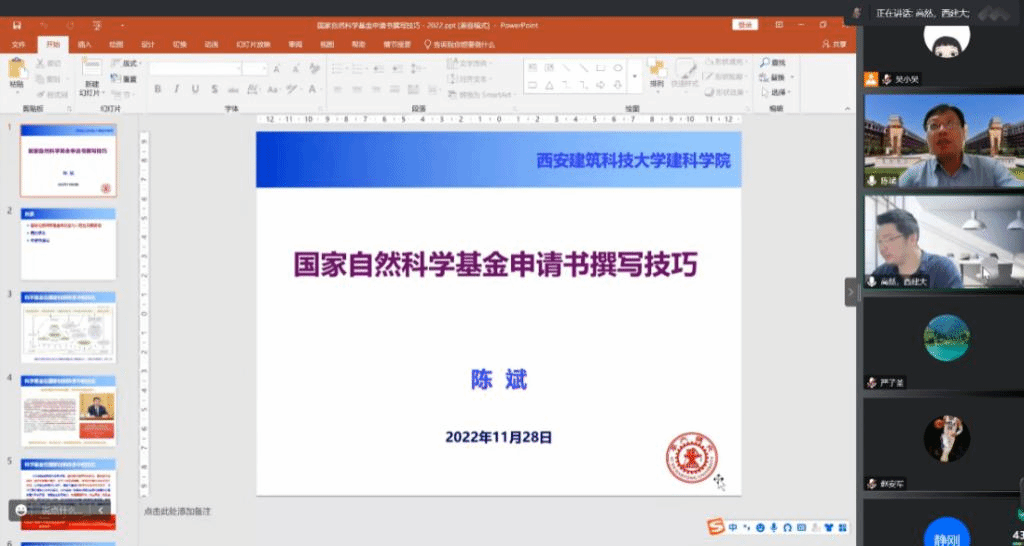Click the Sogou input method S icon
The height and width of the screenshot is (546, 1024).
point(715,526)
